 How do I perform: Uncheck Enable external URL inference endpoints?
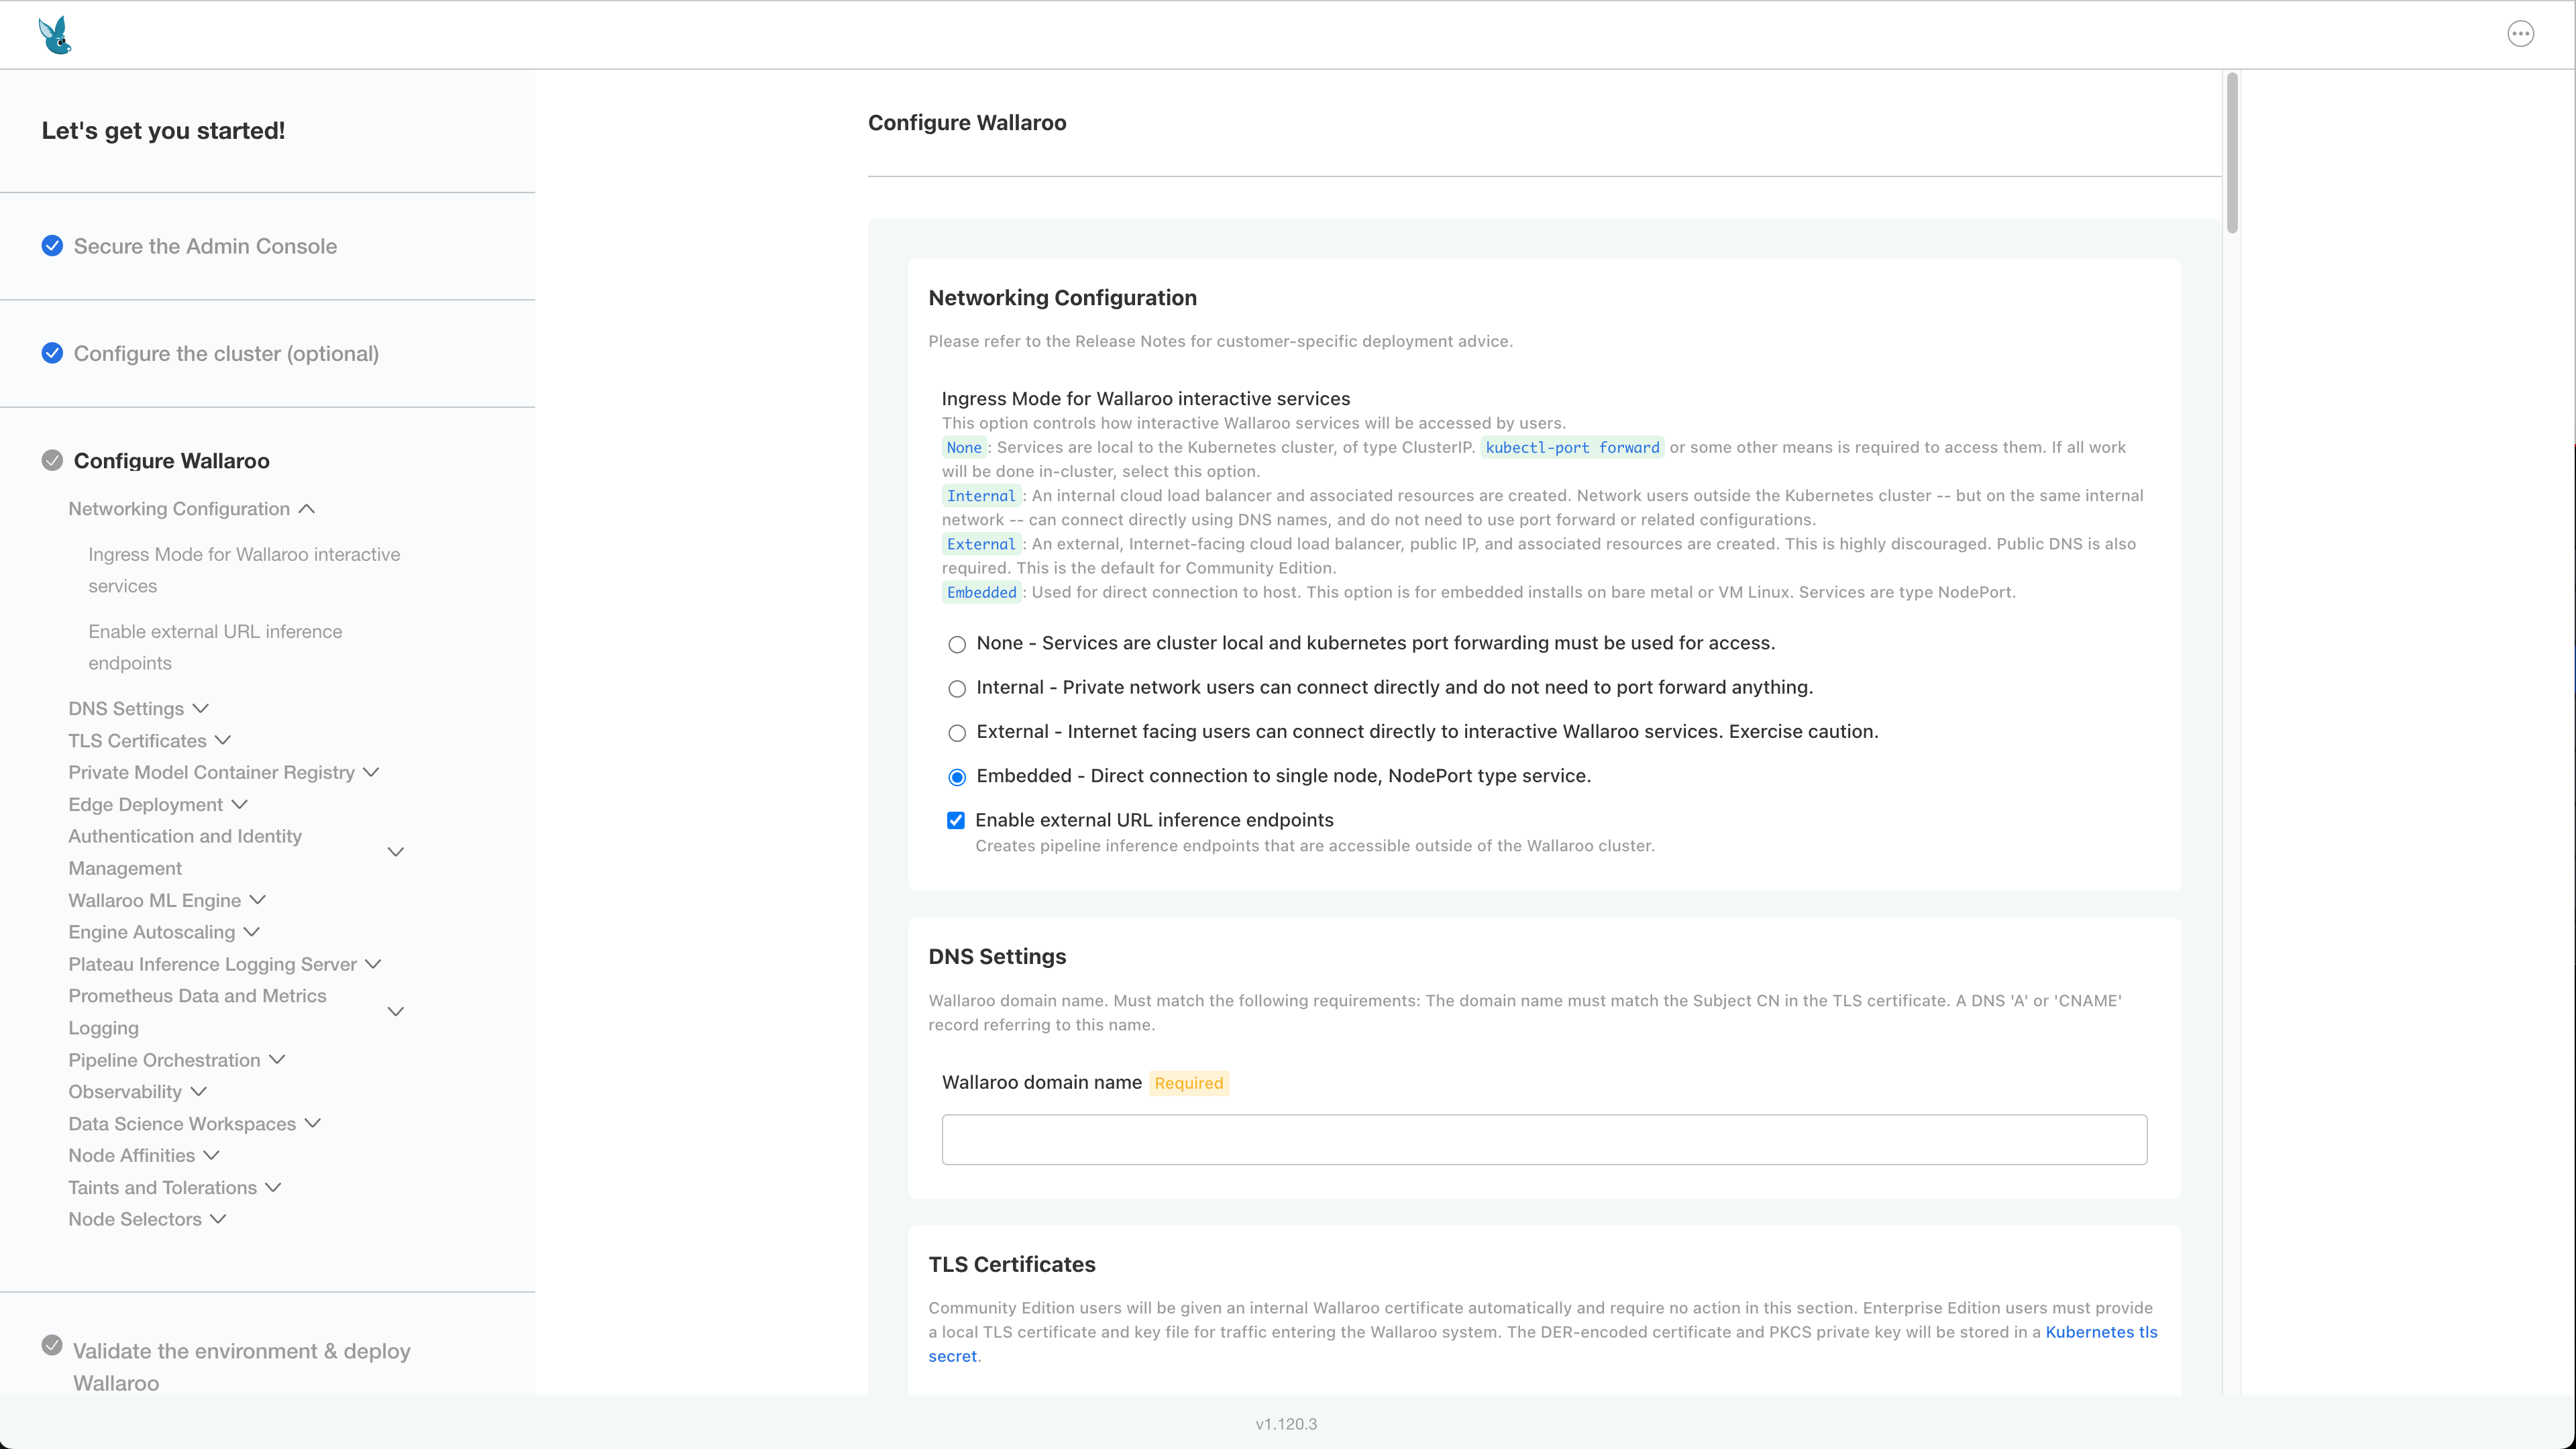956,821
